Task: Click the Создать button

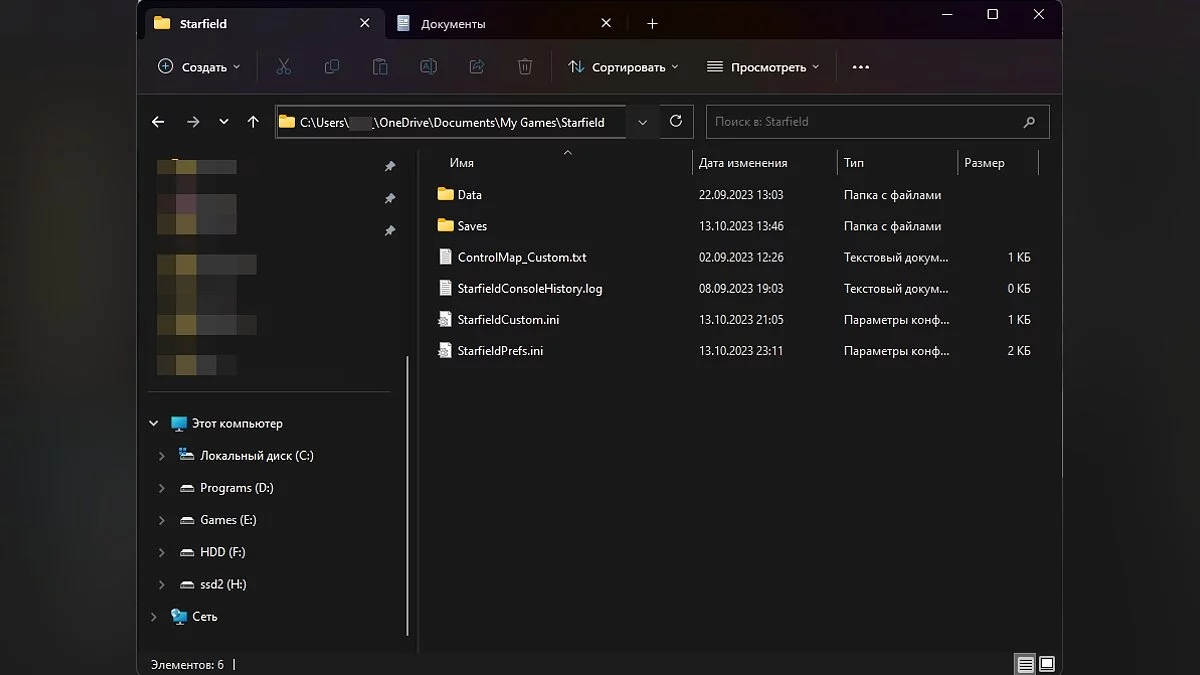Action: click(x=199, y=67)
